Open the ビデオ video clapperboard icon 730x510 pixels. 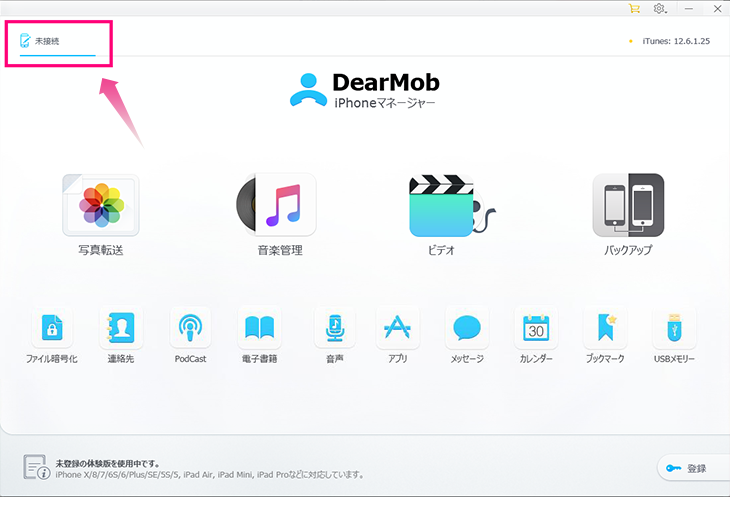pos(452,205)
